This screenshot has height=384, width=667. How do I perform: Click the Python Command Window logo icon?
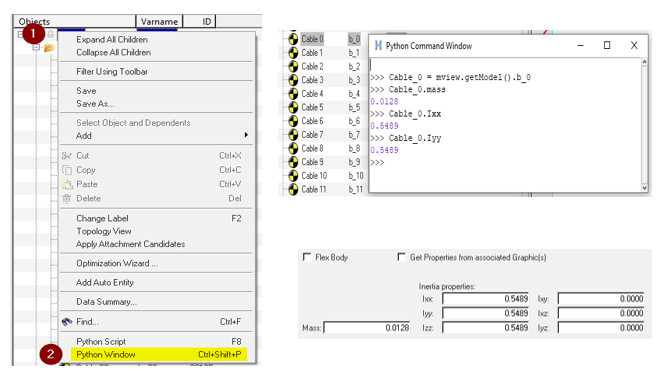[378, 46]
